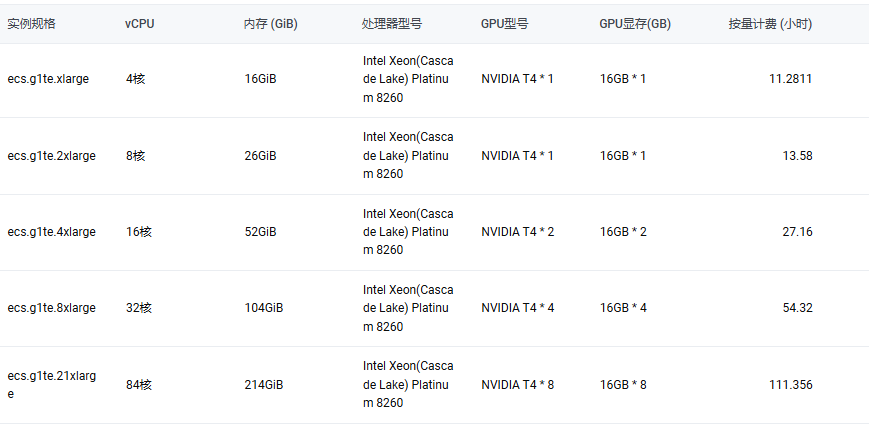
Task: Click the 111.356 hourly price
Action: tap(791, 384)
